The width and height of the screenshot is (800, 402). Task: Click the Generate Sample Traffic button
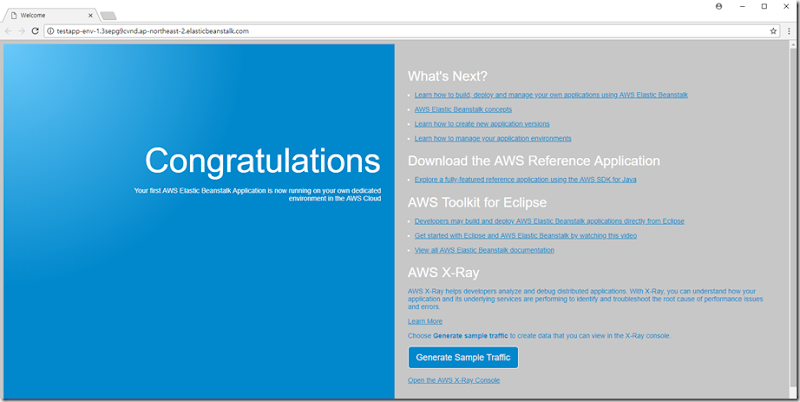pyautogui.click(x=463, y=358)
